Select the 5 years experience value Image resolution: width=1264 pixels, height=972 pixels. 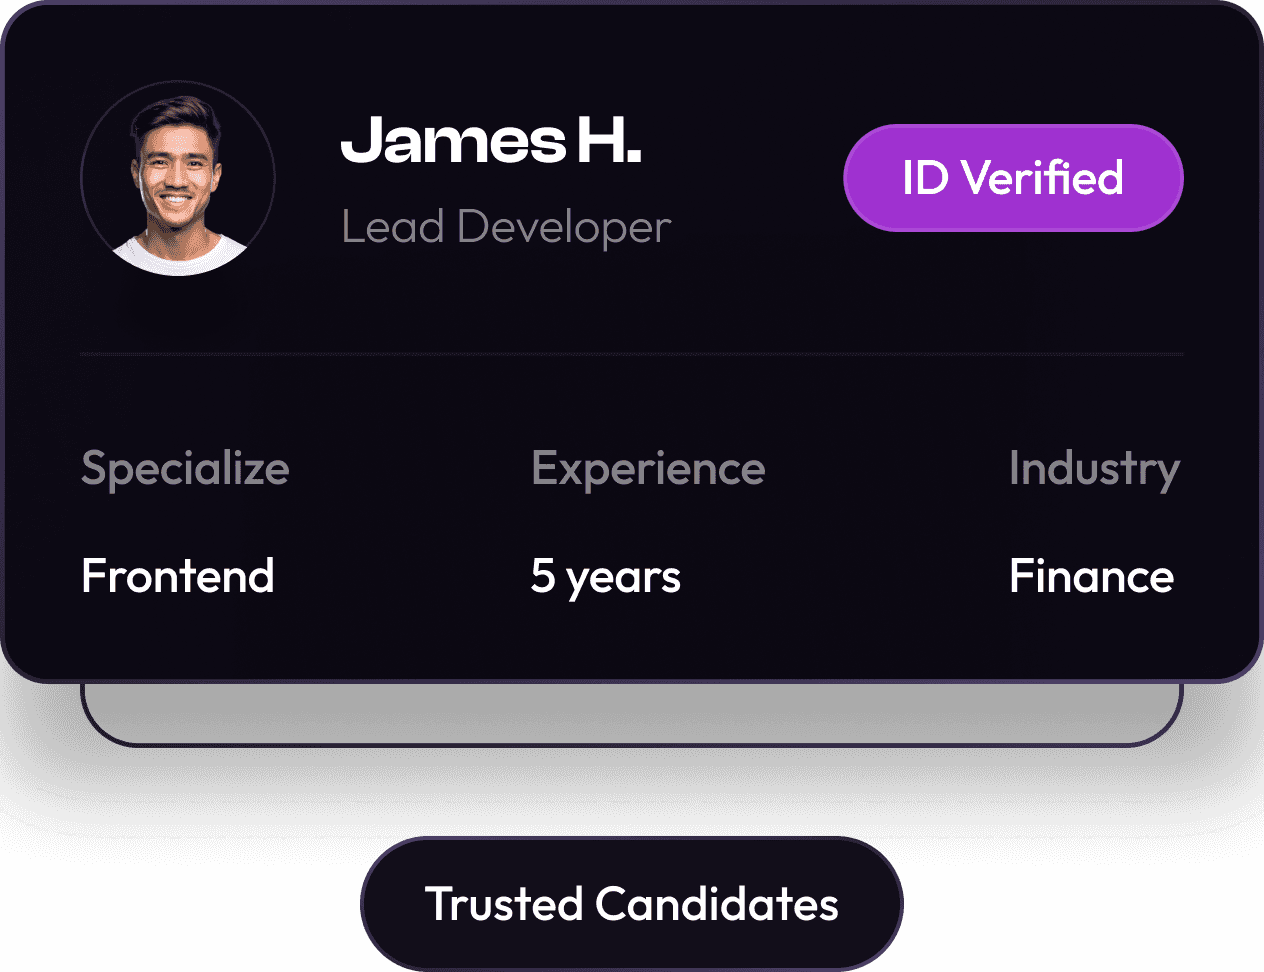pyautogui.click(x=605, y=577)
